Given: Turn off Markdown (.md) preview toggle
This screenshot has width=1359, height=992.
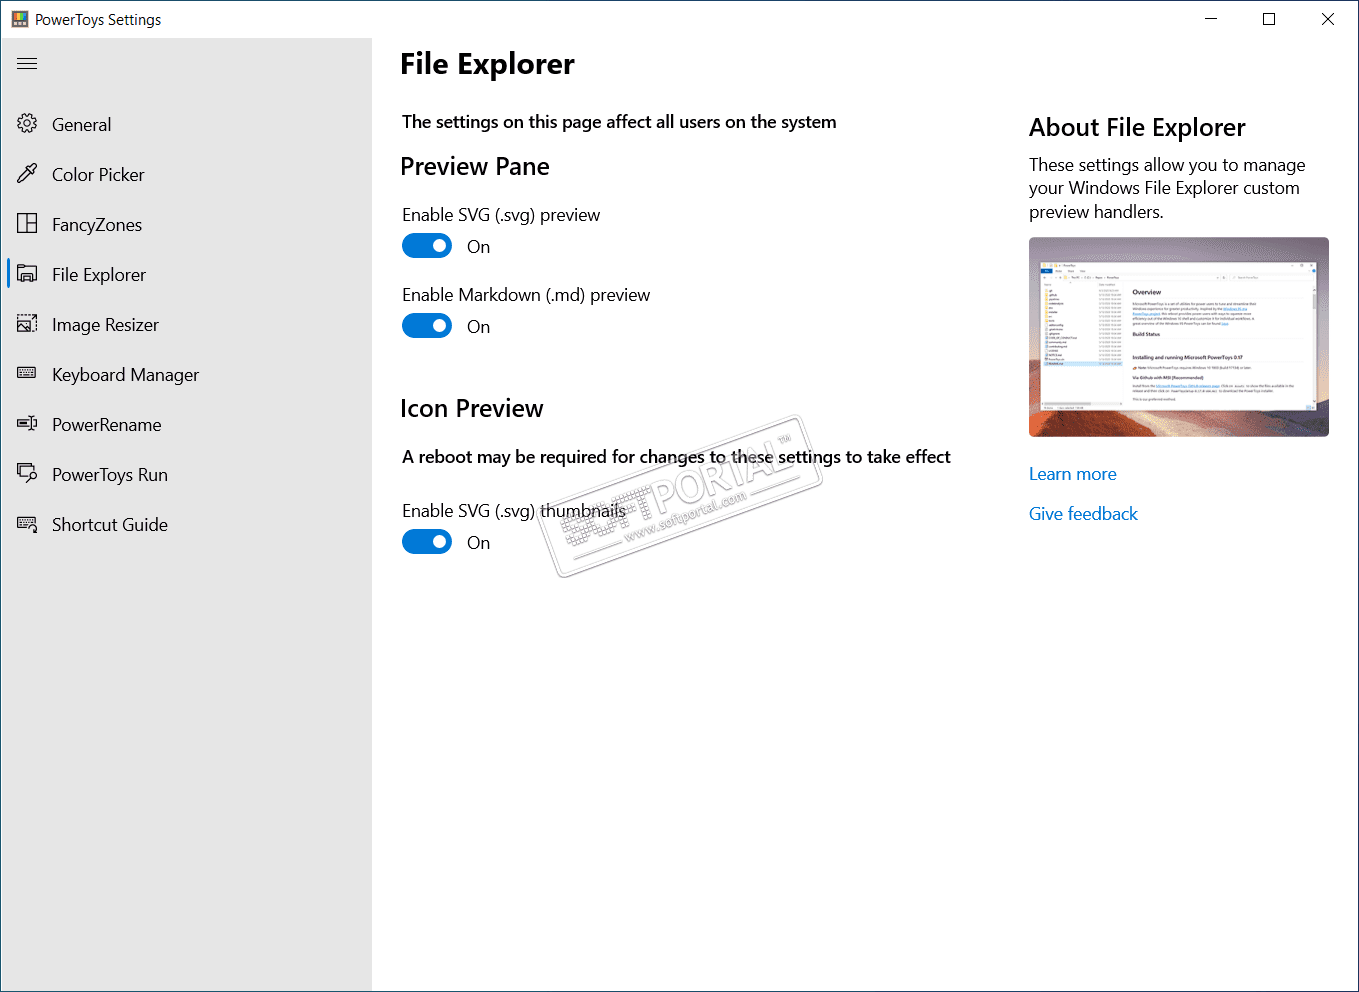Looking at the screenshot, I should (427, 326).
